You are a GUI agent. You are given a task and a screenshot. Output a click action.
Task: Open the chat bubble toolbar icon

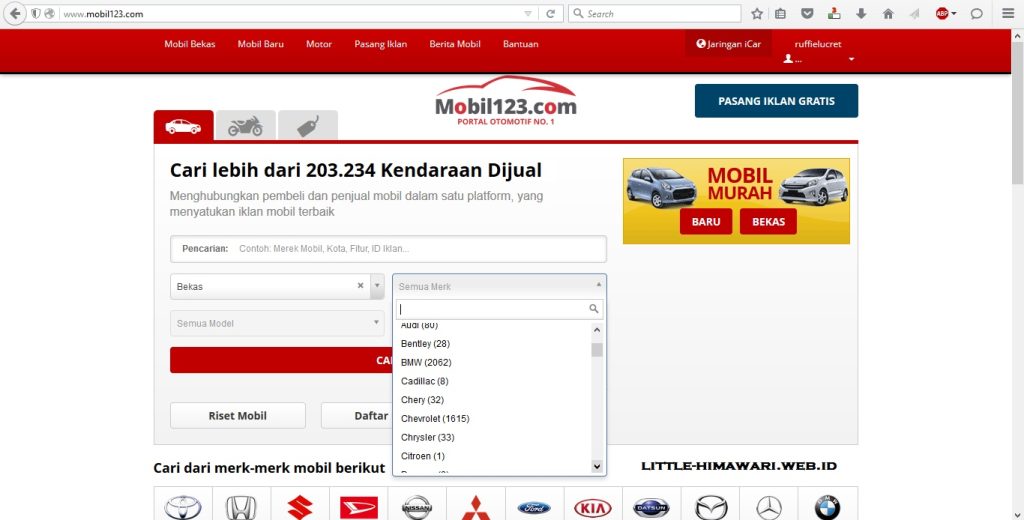976,14
